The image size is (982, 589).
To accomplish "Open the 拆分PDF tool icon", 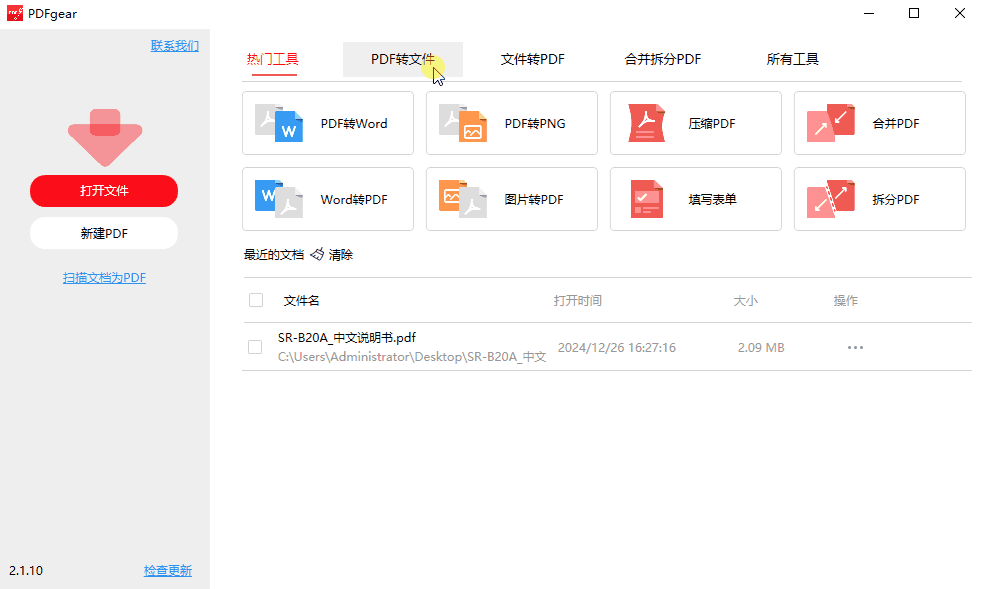I will (x=831, y=200).
